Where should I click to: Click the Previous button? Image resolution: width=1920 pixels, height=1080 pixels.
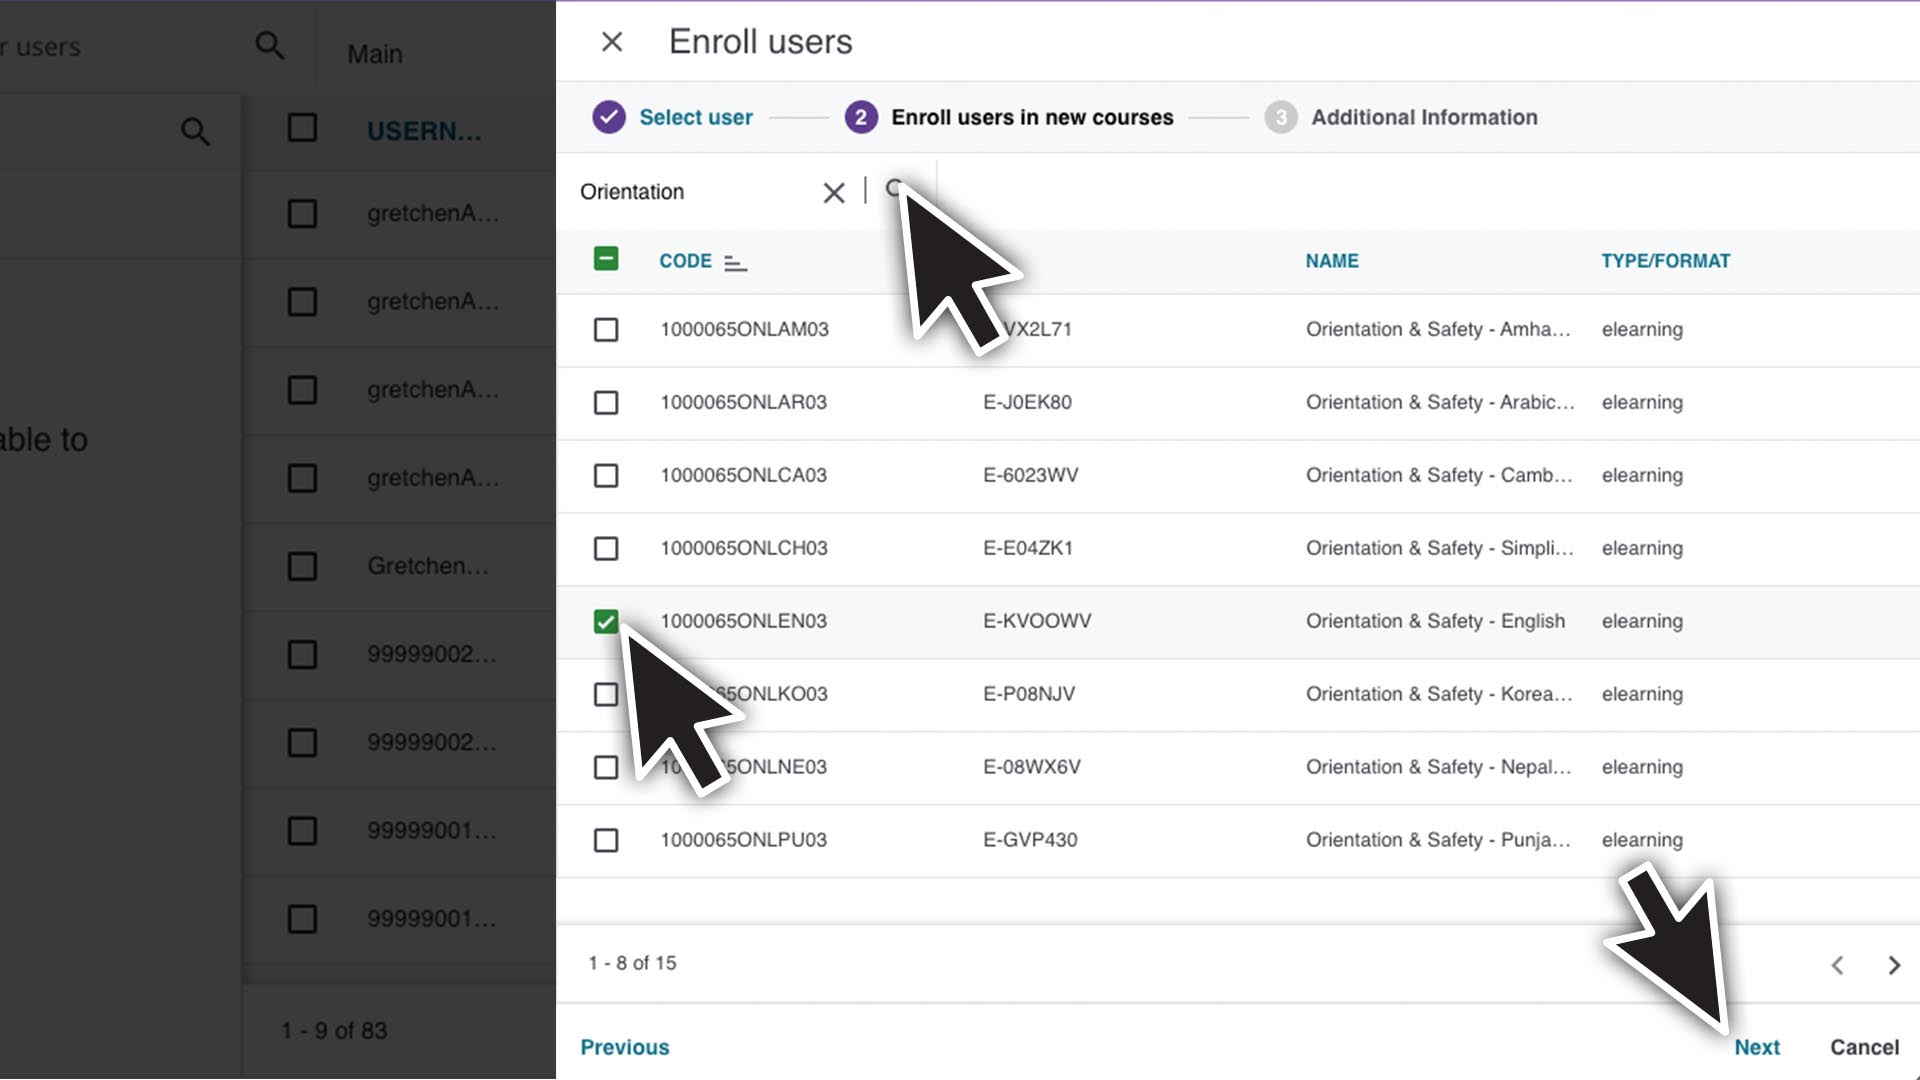coord(625,1047)
